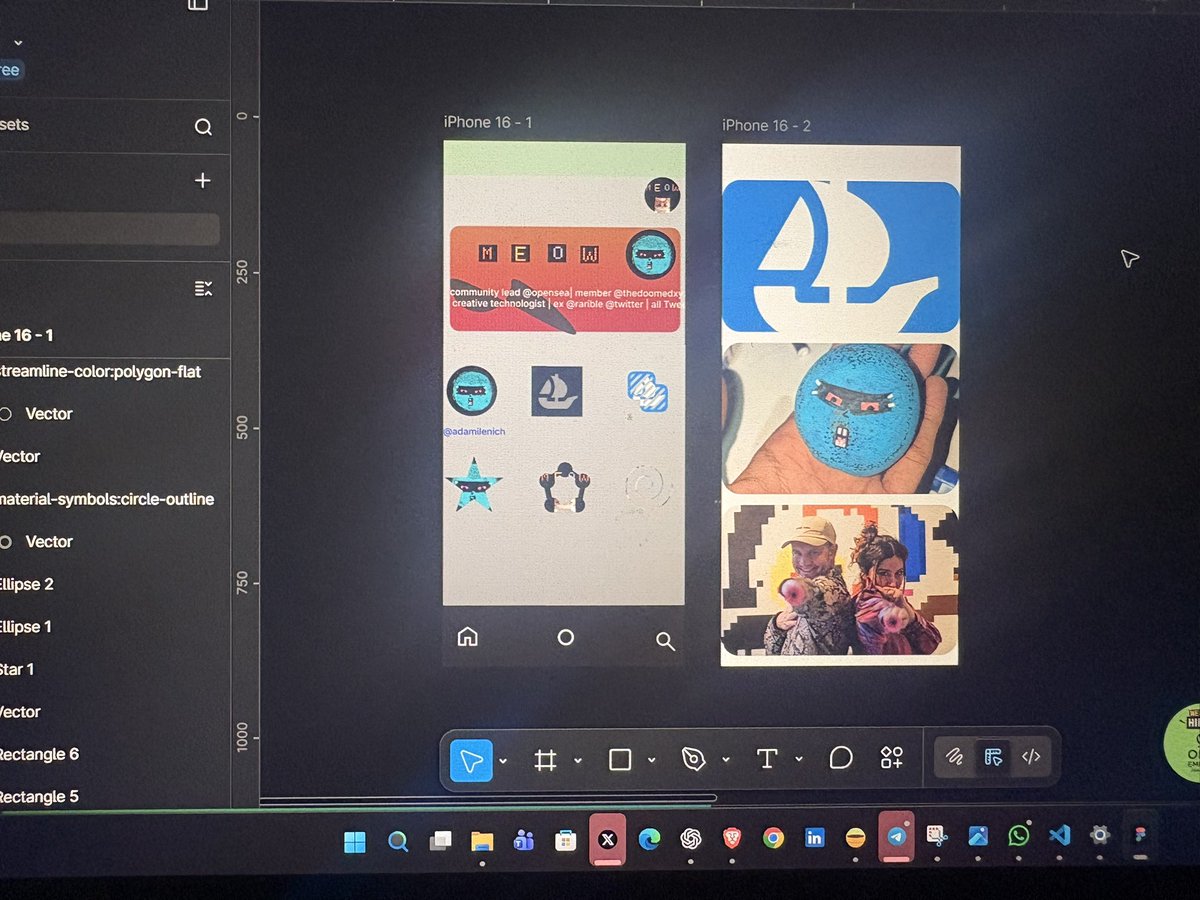1200x900 pixels.
Task: Select Vector layer under circle-outline
Action: (48, 542)
